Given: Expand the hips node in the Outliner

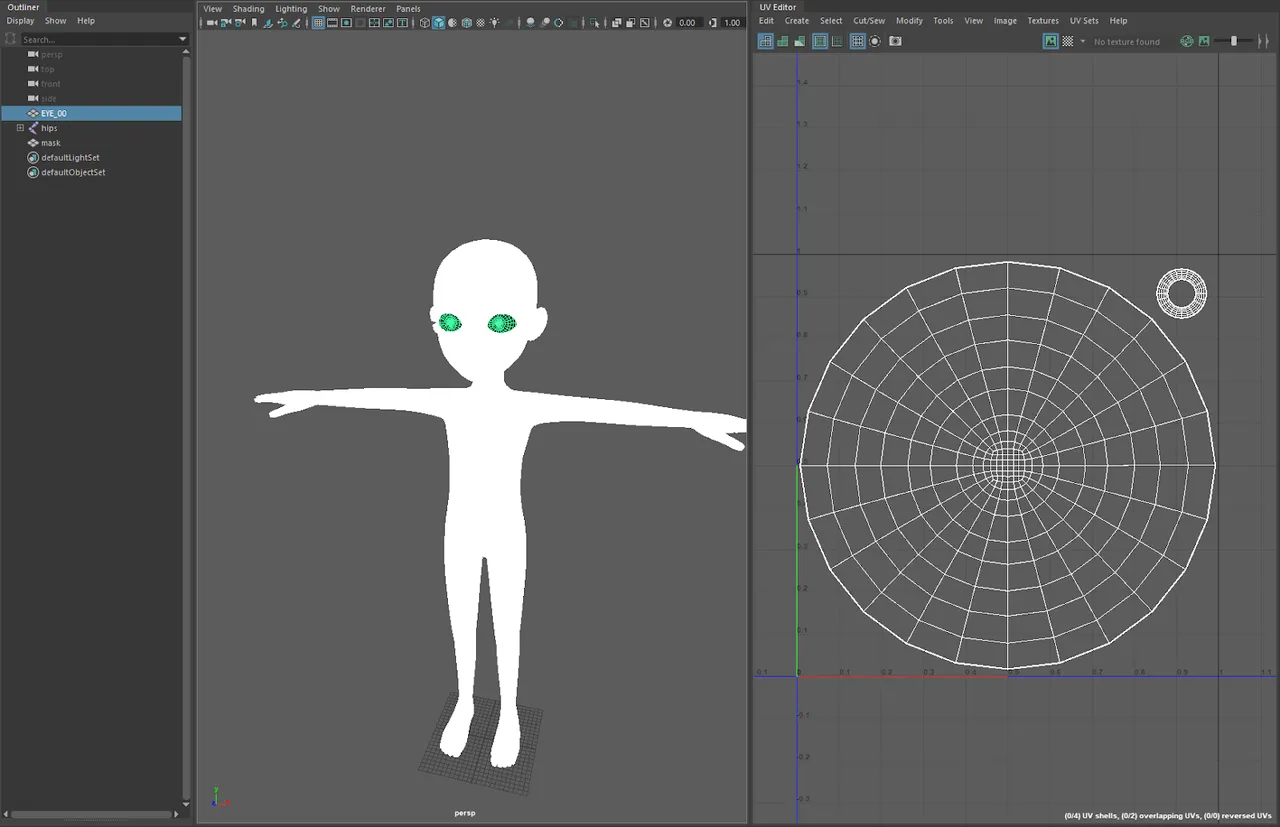Looking at the screenshot, I should pos(20,128).
